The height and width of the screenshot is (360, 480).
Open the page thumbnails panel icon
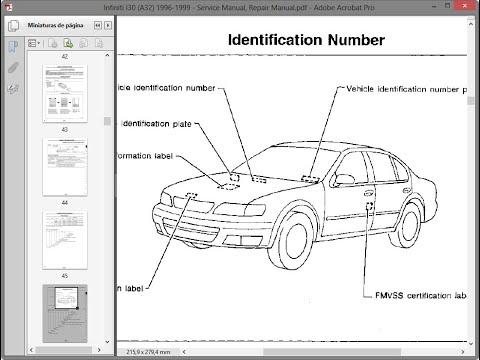[x=13, y=26]
